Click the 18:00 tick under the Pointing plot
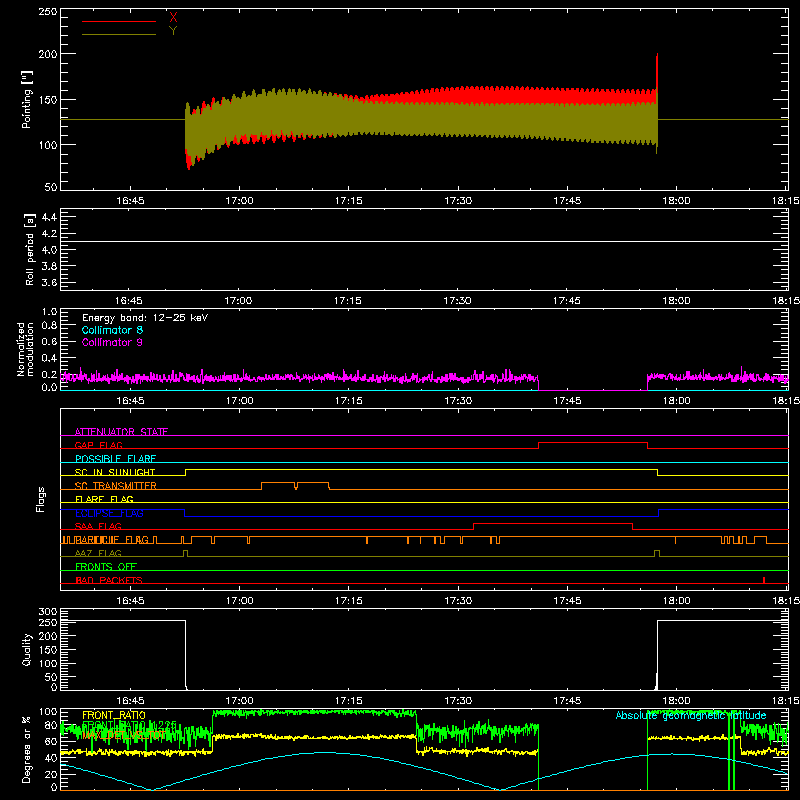The width and height of the screenshot is (800, 800). click(677, 201)
